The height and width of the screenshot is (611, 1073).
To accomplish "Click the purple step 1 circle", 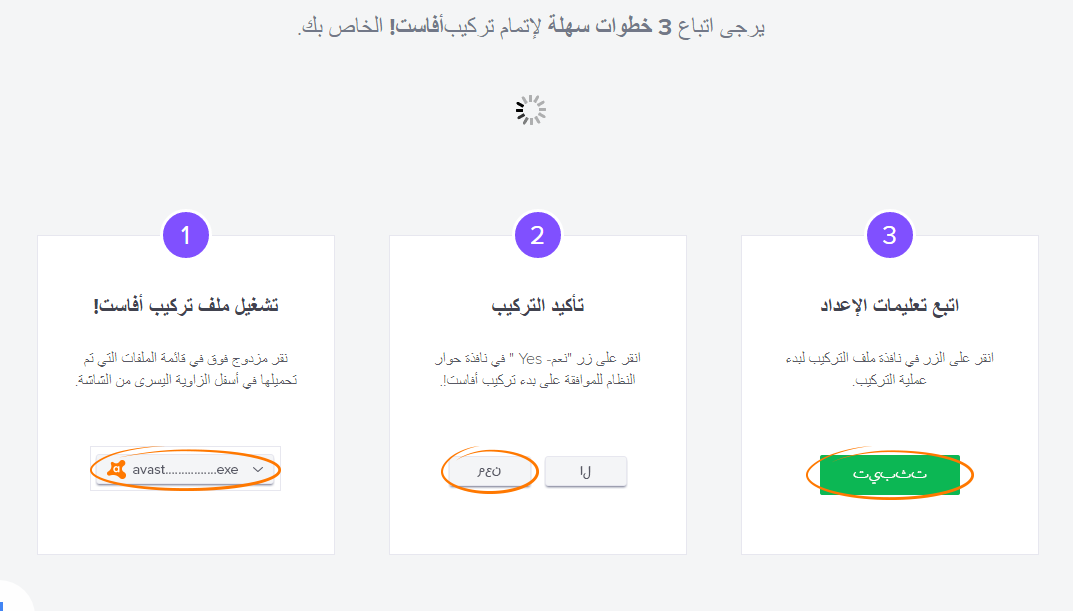I will [x=185, y=235].
